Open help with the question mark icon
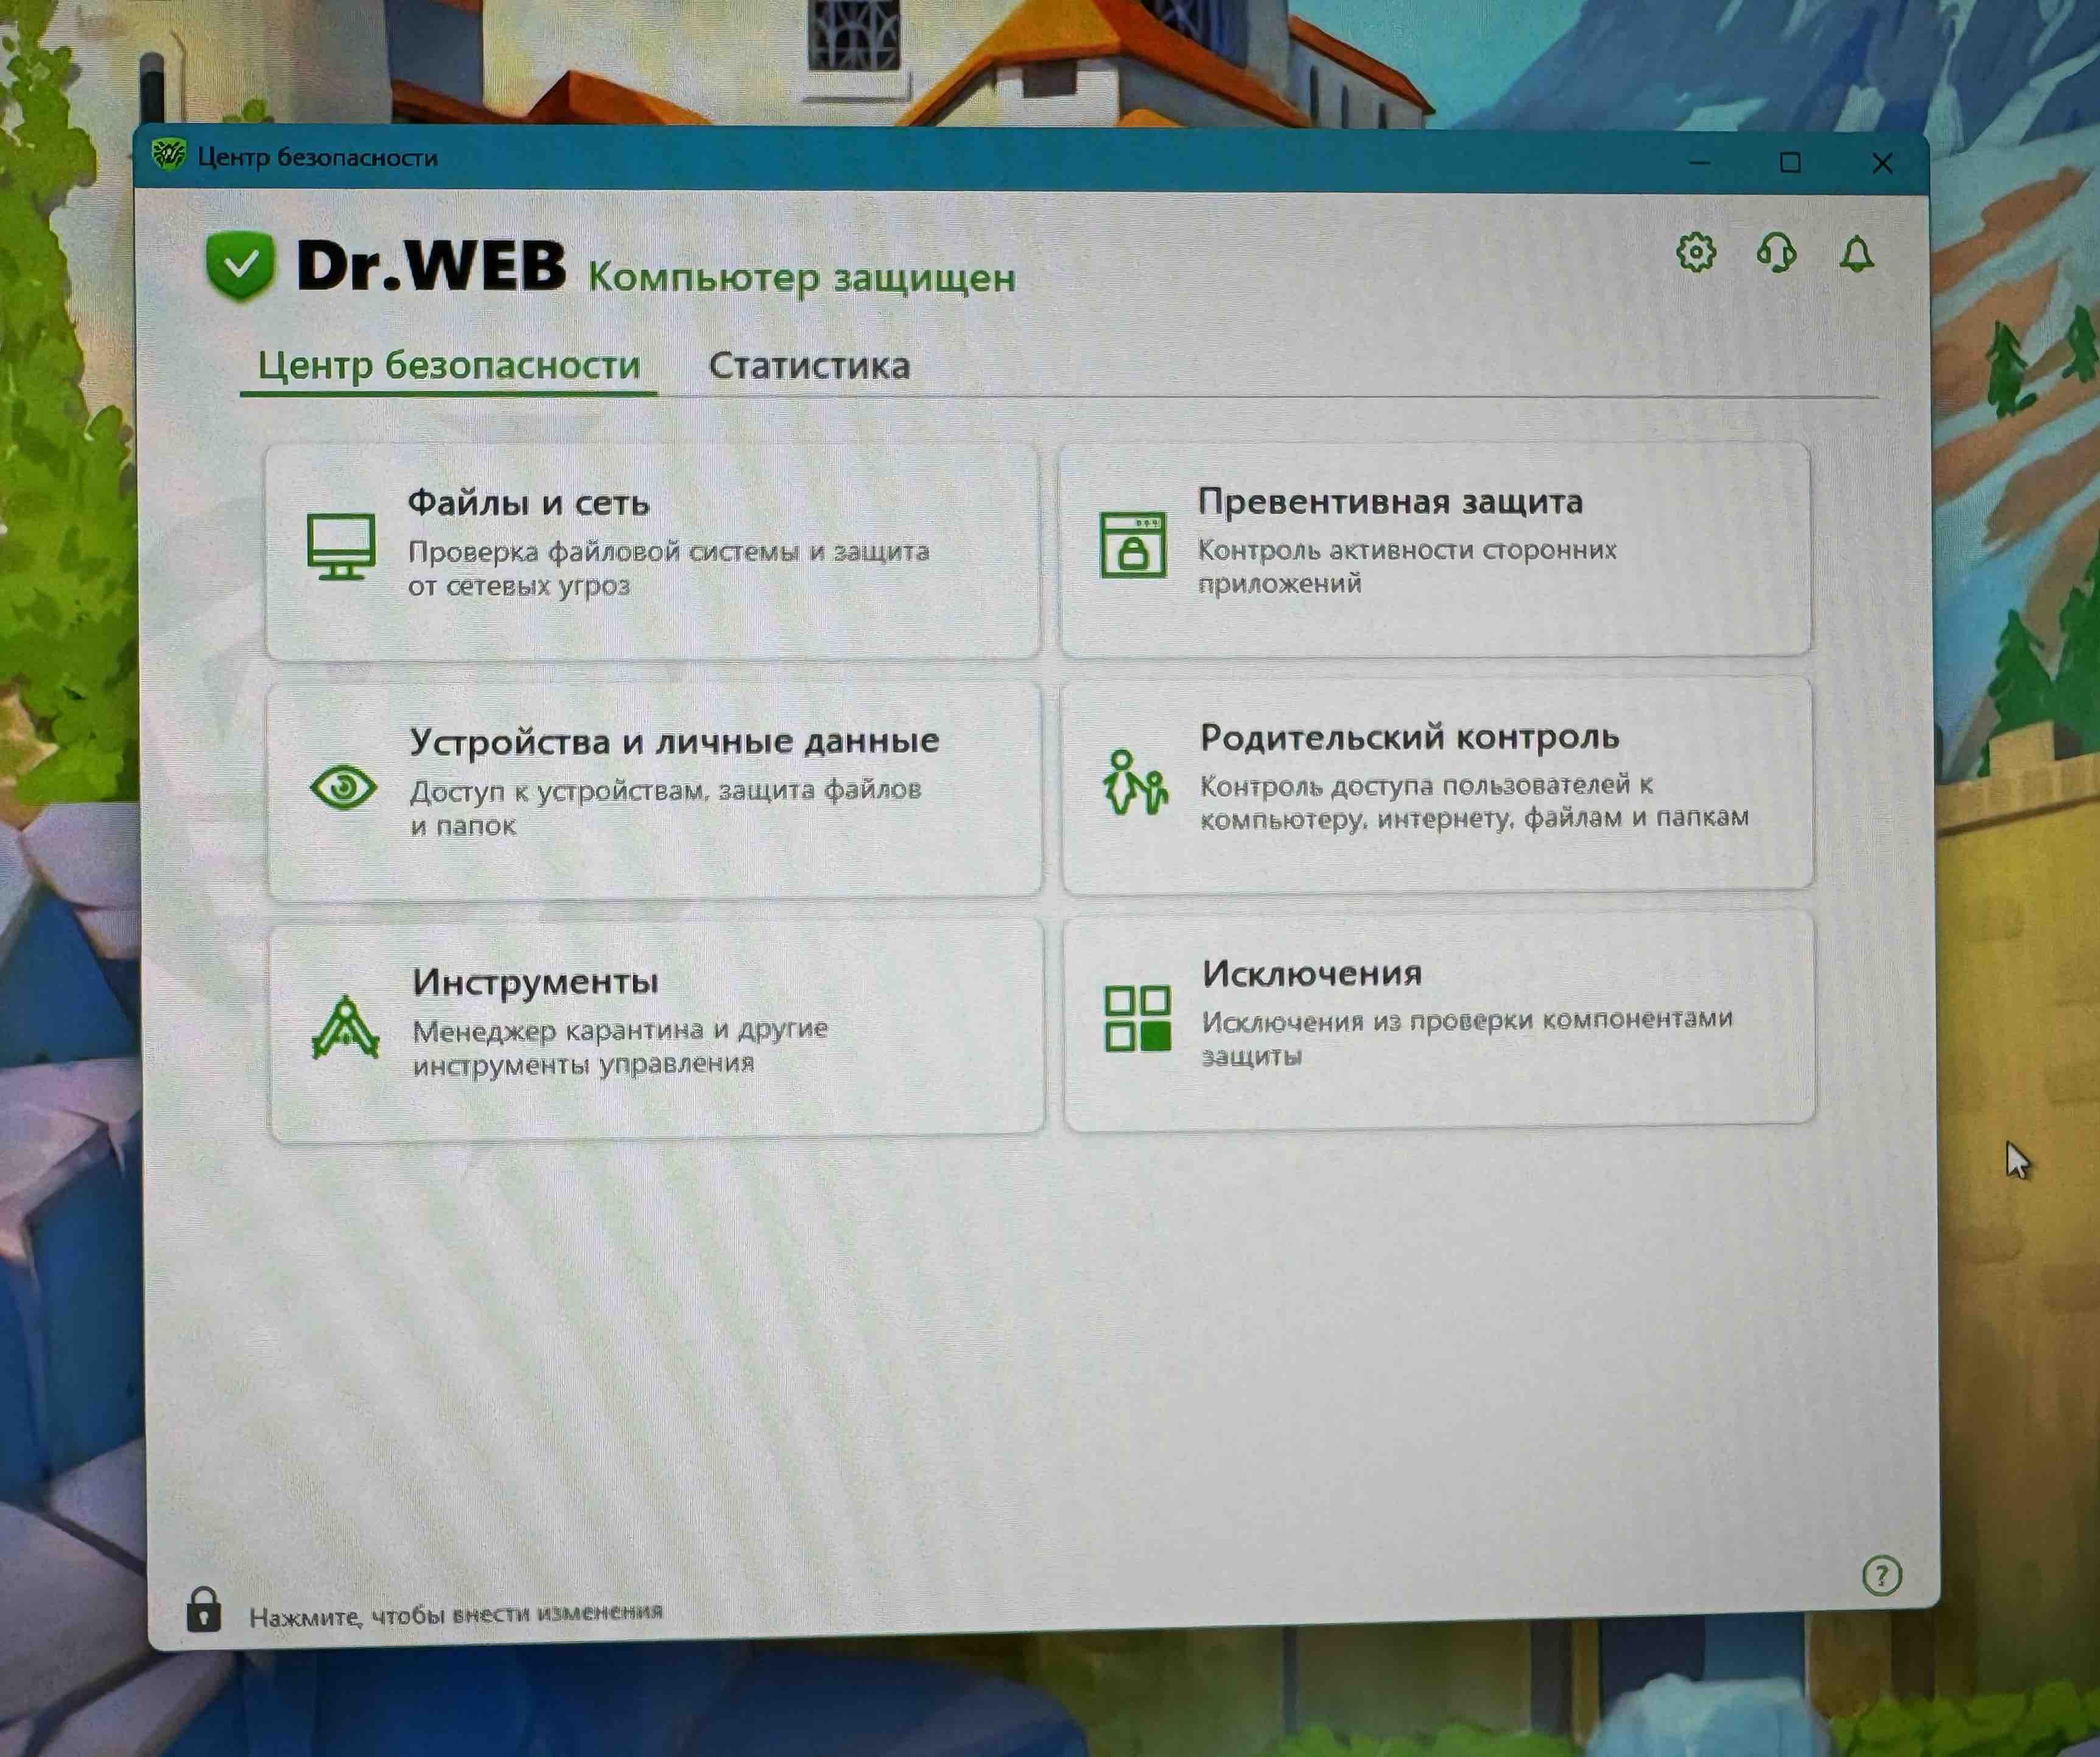Image resolution: width=2100 pixels, height=1757 pixels. pyautogui.click(x=1881, y=1576)
